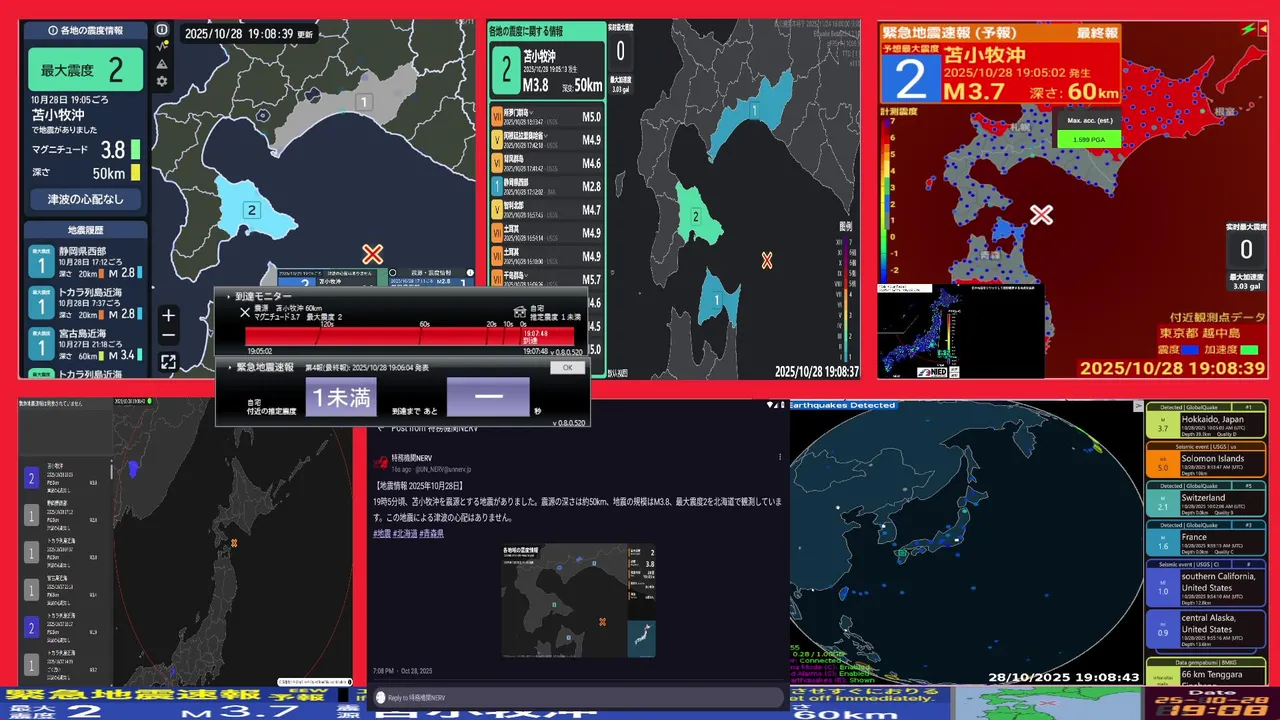This screenshot has height=720, width=1280.
Task: Open the #北海道 hashtag link
Action: pos(406,534)
